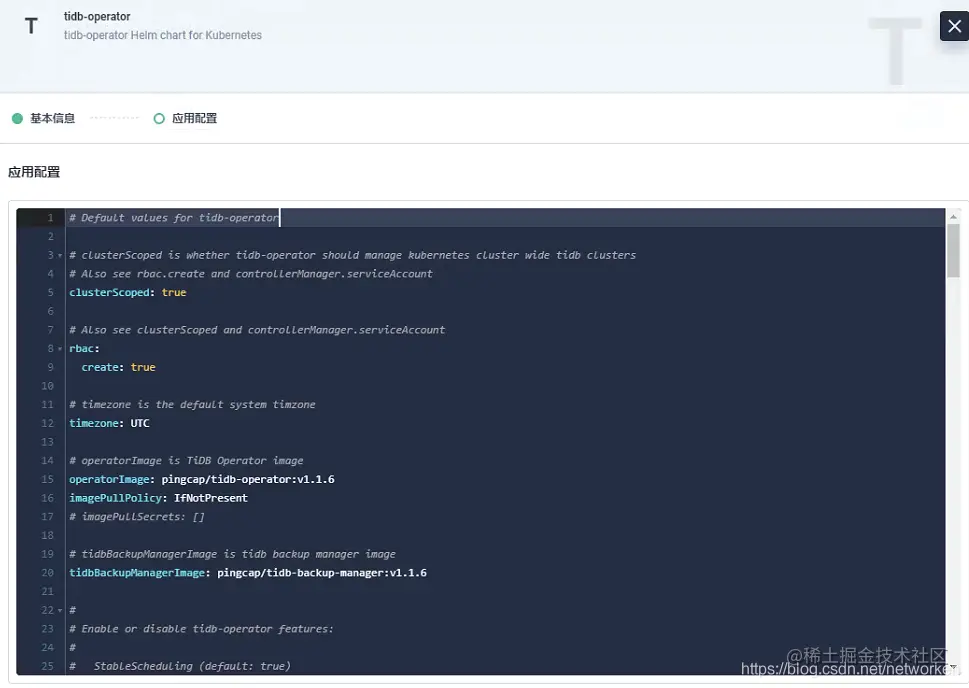Click the scrollbar up arrow in editor
Image resolution: width=969 pixels, height=688 pixels.
[953, 216]
